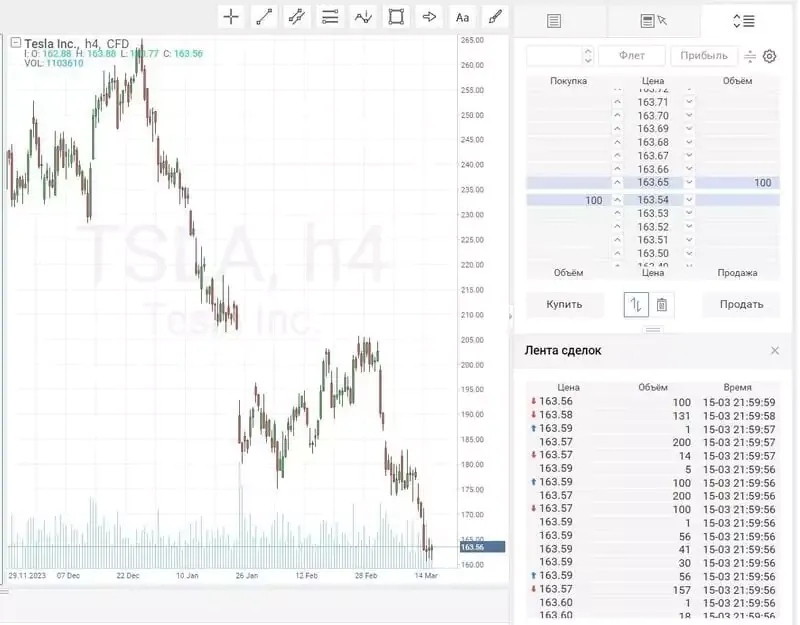Screen dimensions: 800x625
Task: Click the current price label 163.56 on axis
Action: pyautogui.click(x=482, y=547)
